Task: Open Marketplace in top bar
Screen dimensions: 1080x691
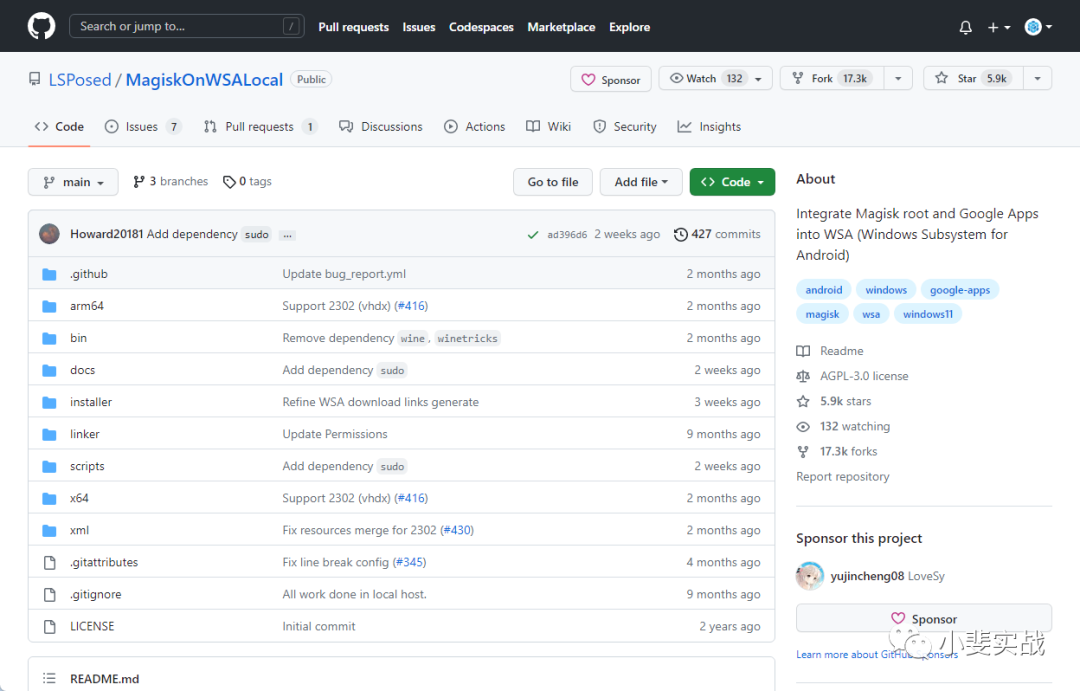Action: 561,27
